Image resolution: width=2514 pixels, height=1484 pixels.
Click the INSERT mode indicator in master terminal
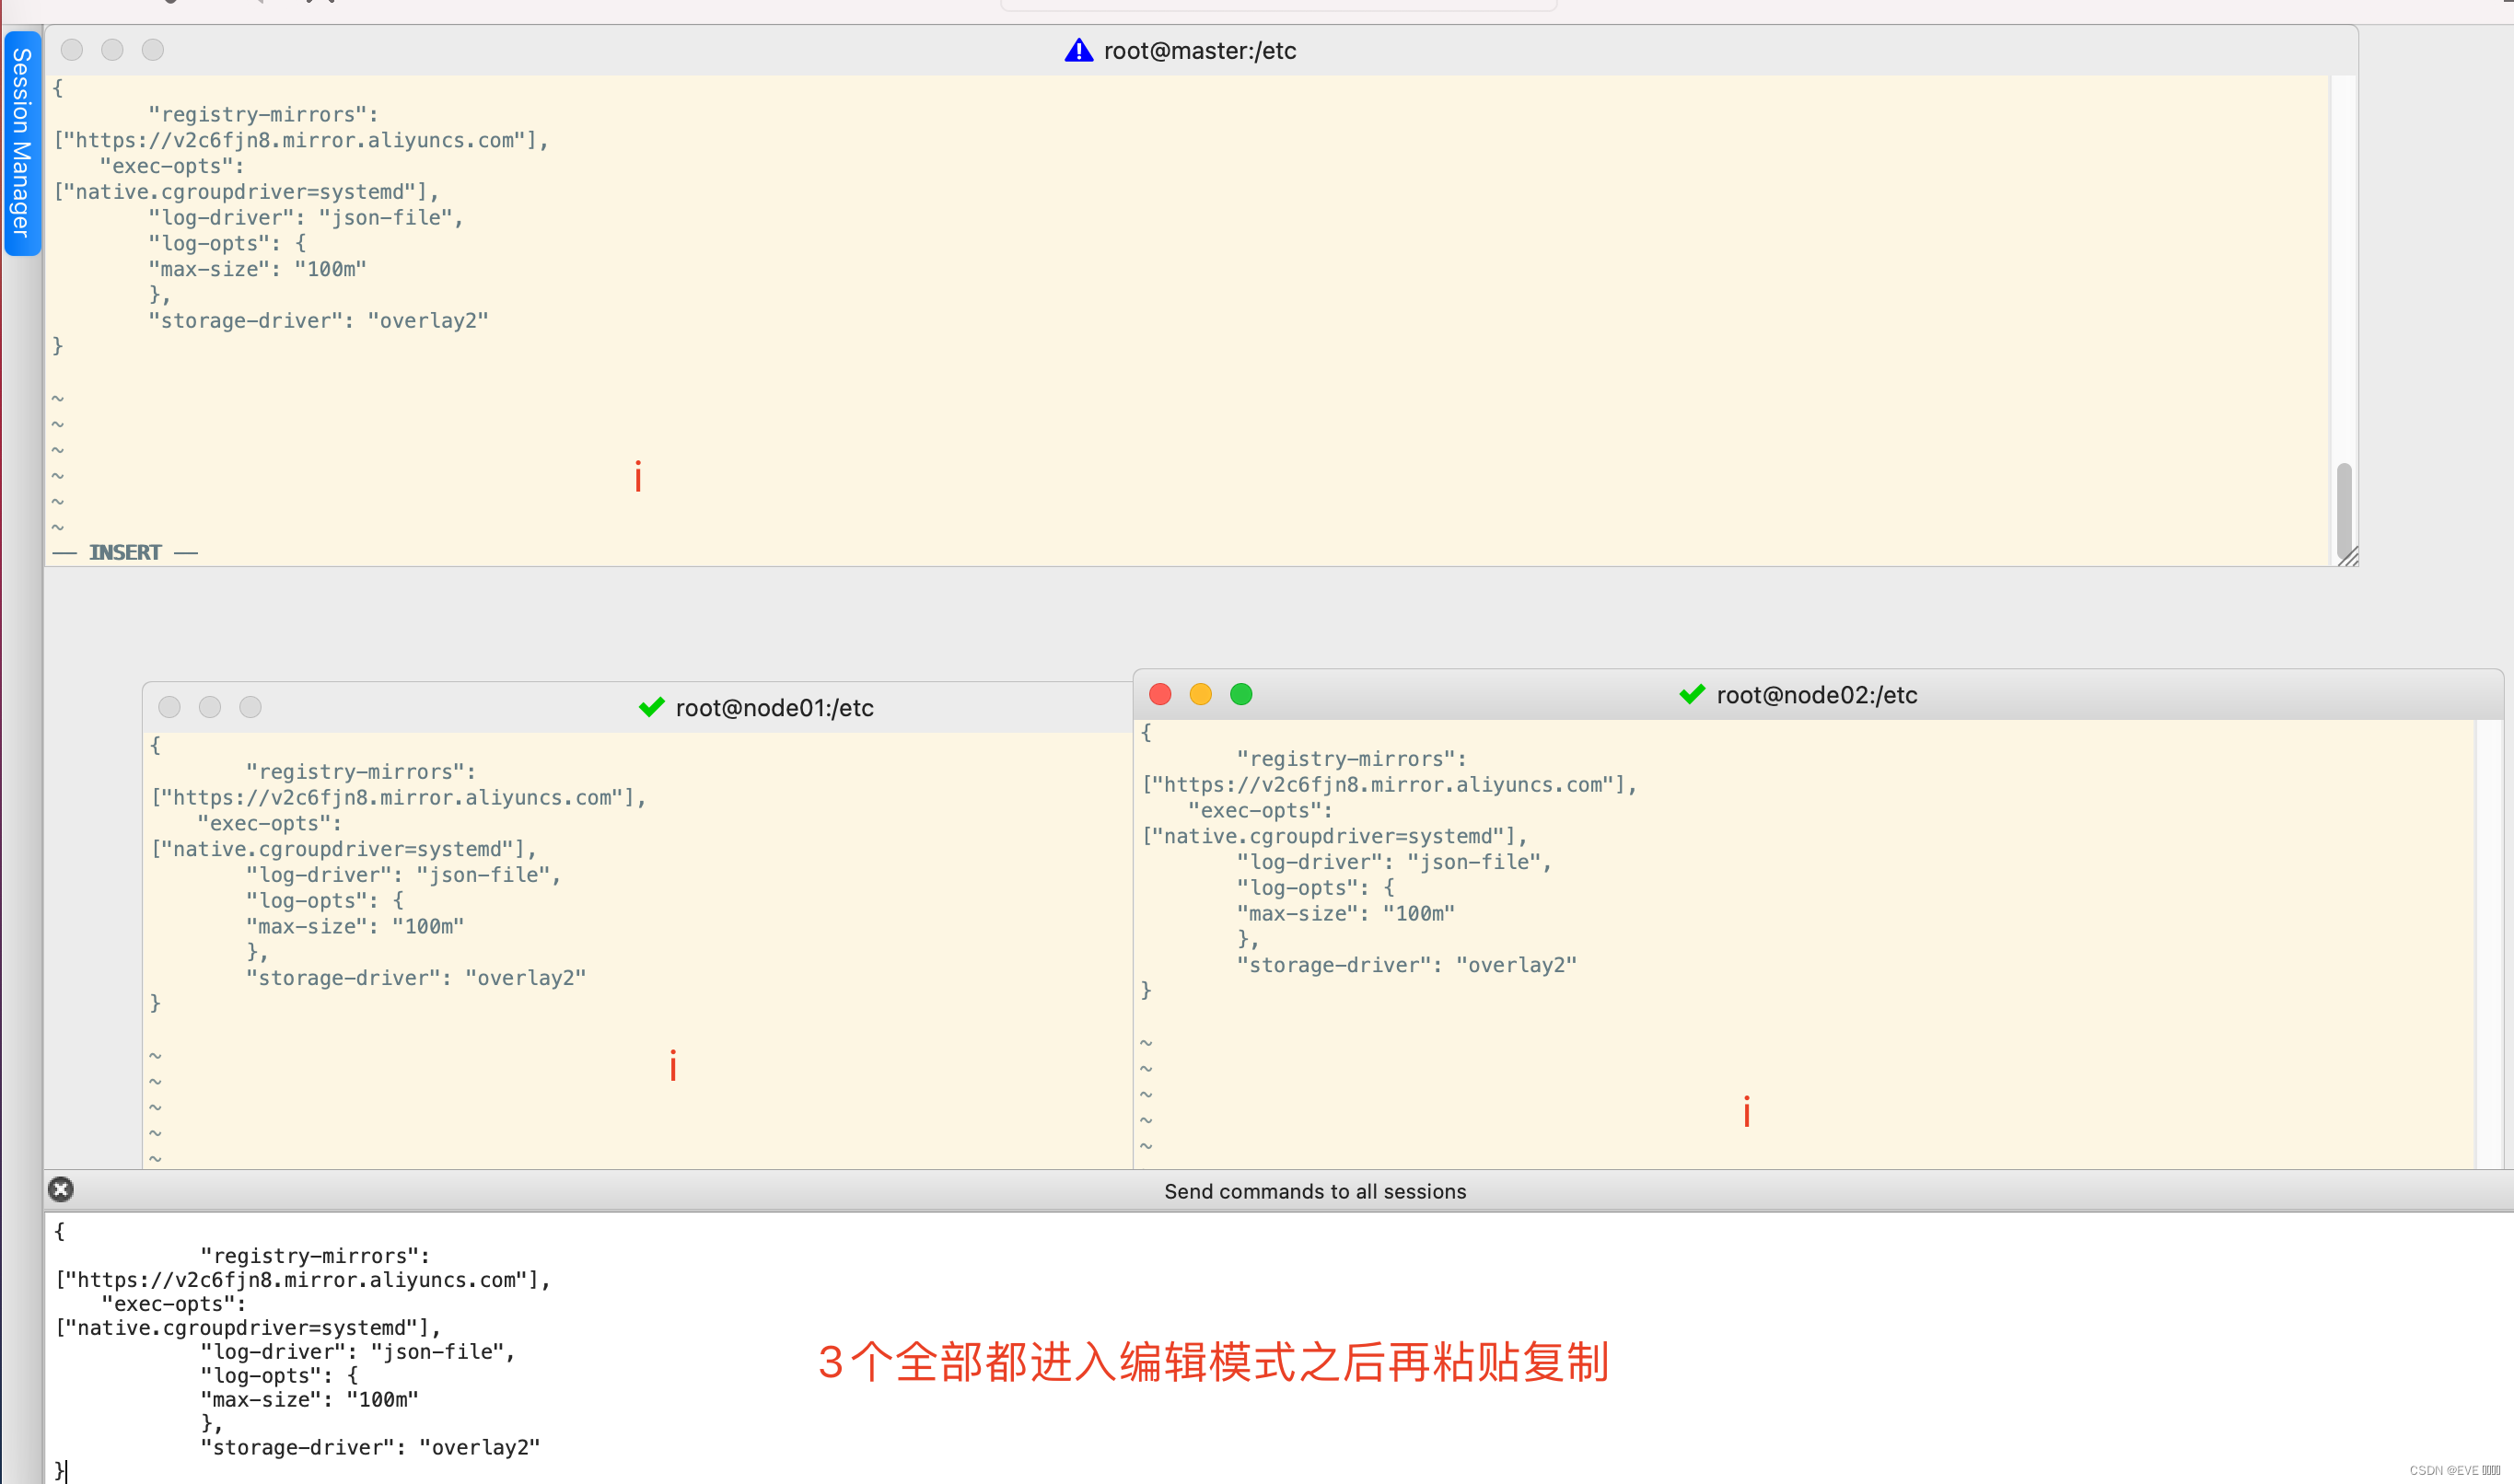click(x=125, y=552)
